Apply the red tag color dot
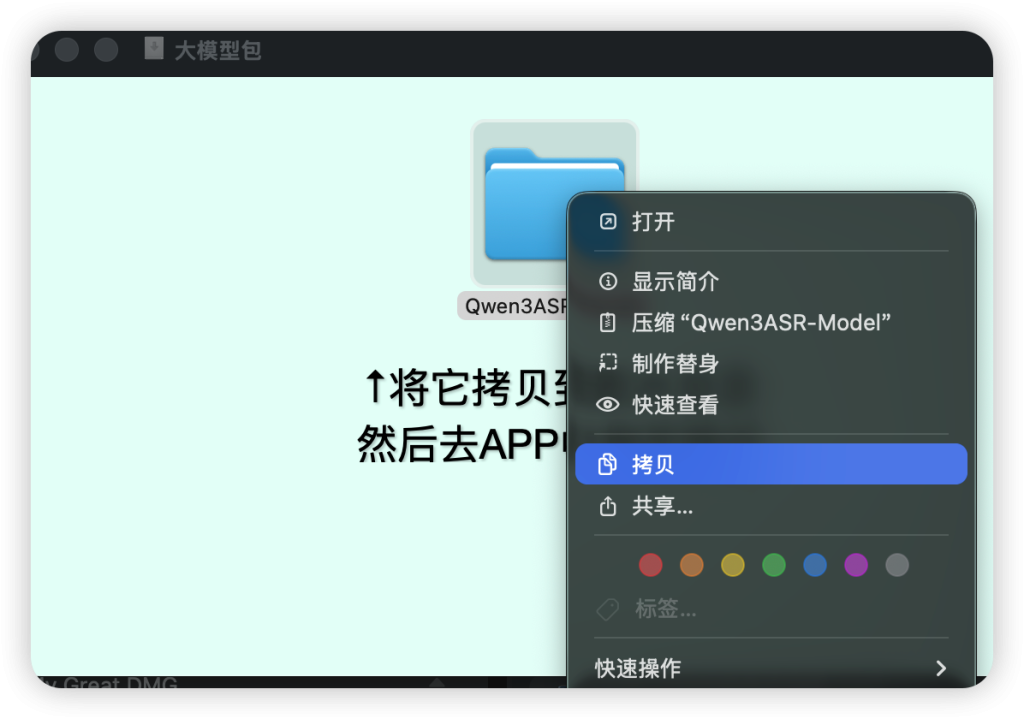This screenshot has width=1024, height=719. click(x=651, y=565)
